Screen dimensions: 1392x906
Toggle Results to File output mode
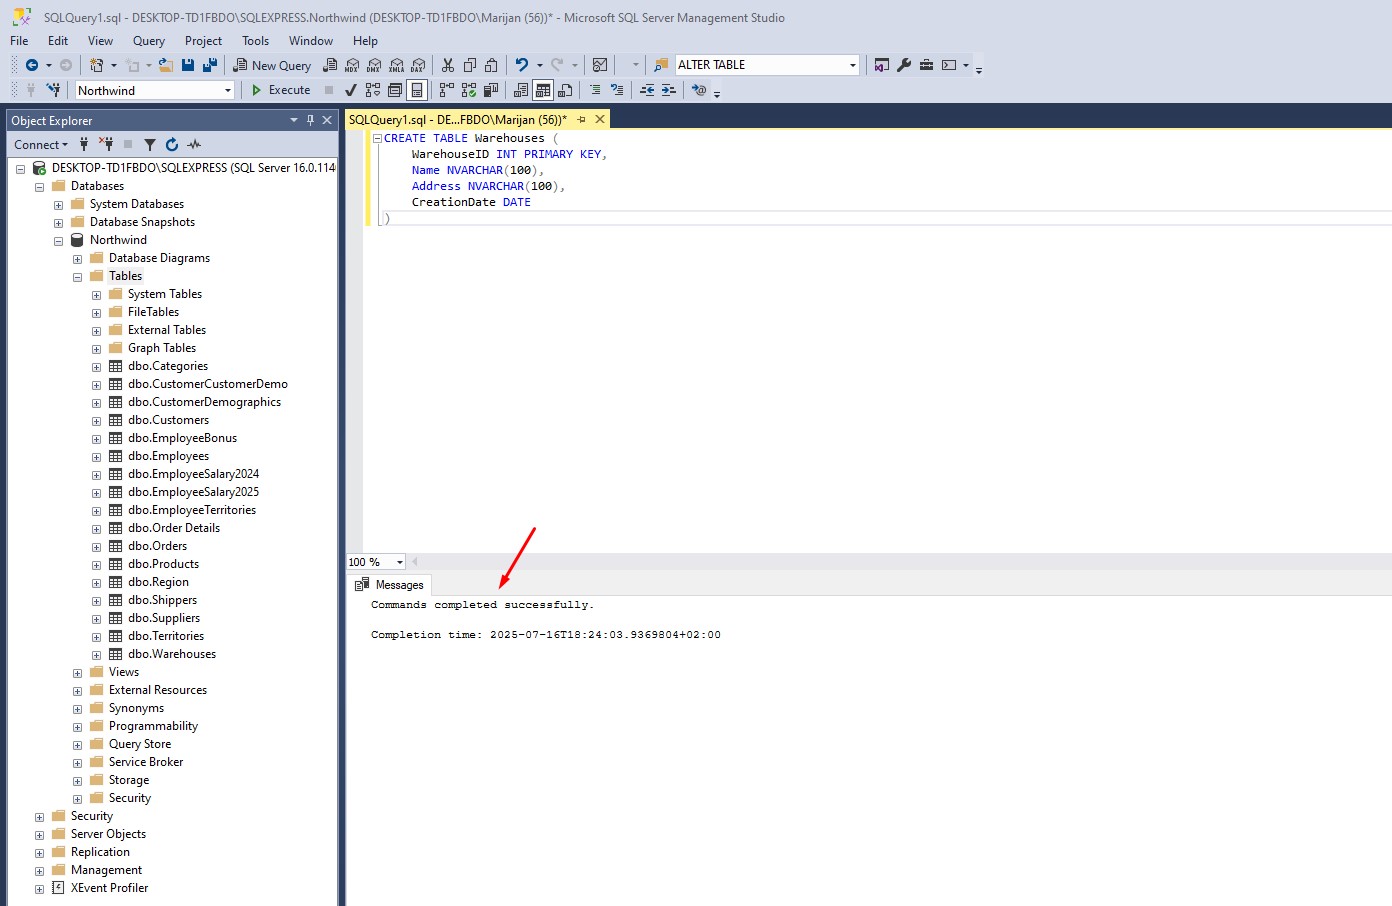565,90
